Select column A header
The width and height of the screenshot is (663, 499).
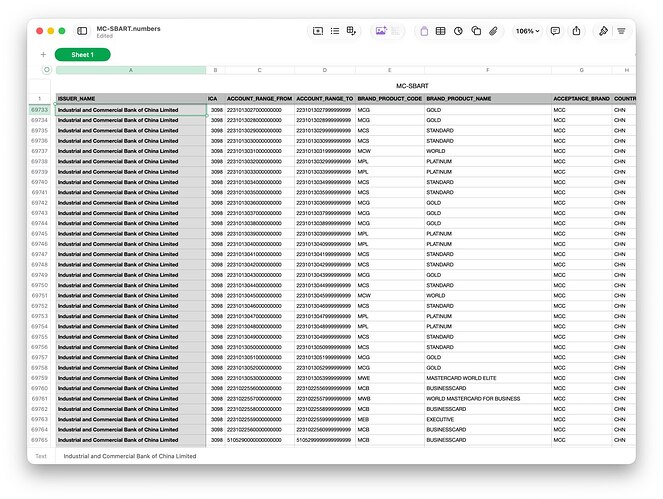[x=131, y=70]
